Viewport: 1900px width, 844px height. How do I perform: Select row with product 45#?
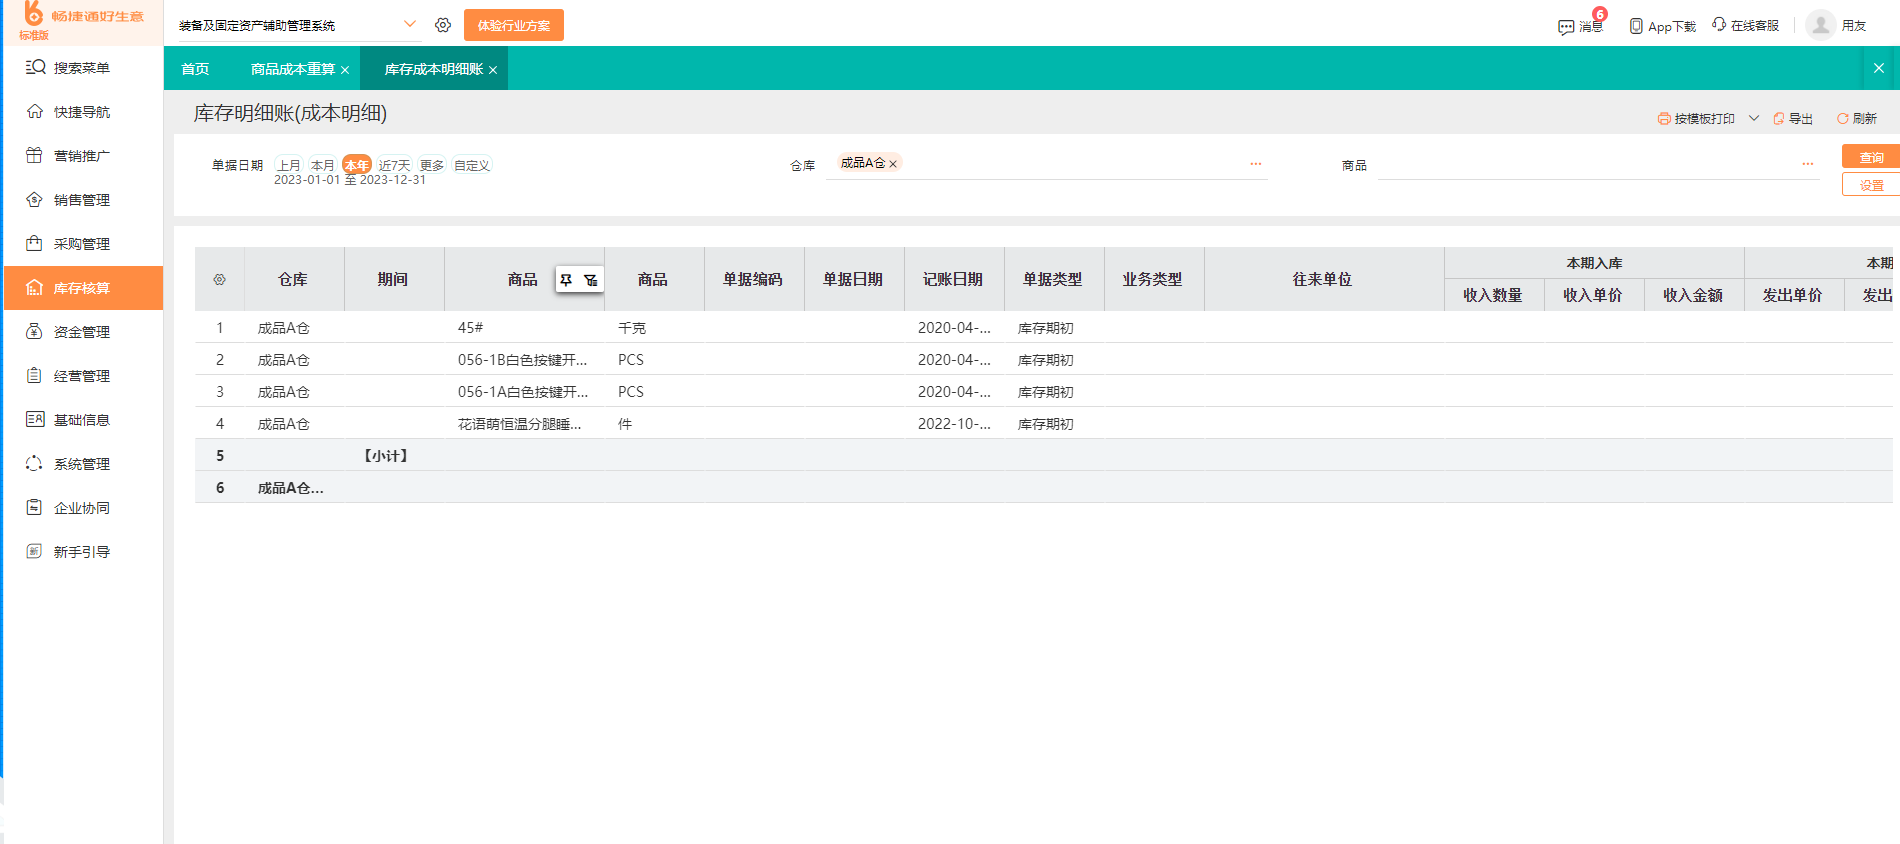[1043, 327]
